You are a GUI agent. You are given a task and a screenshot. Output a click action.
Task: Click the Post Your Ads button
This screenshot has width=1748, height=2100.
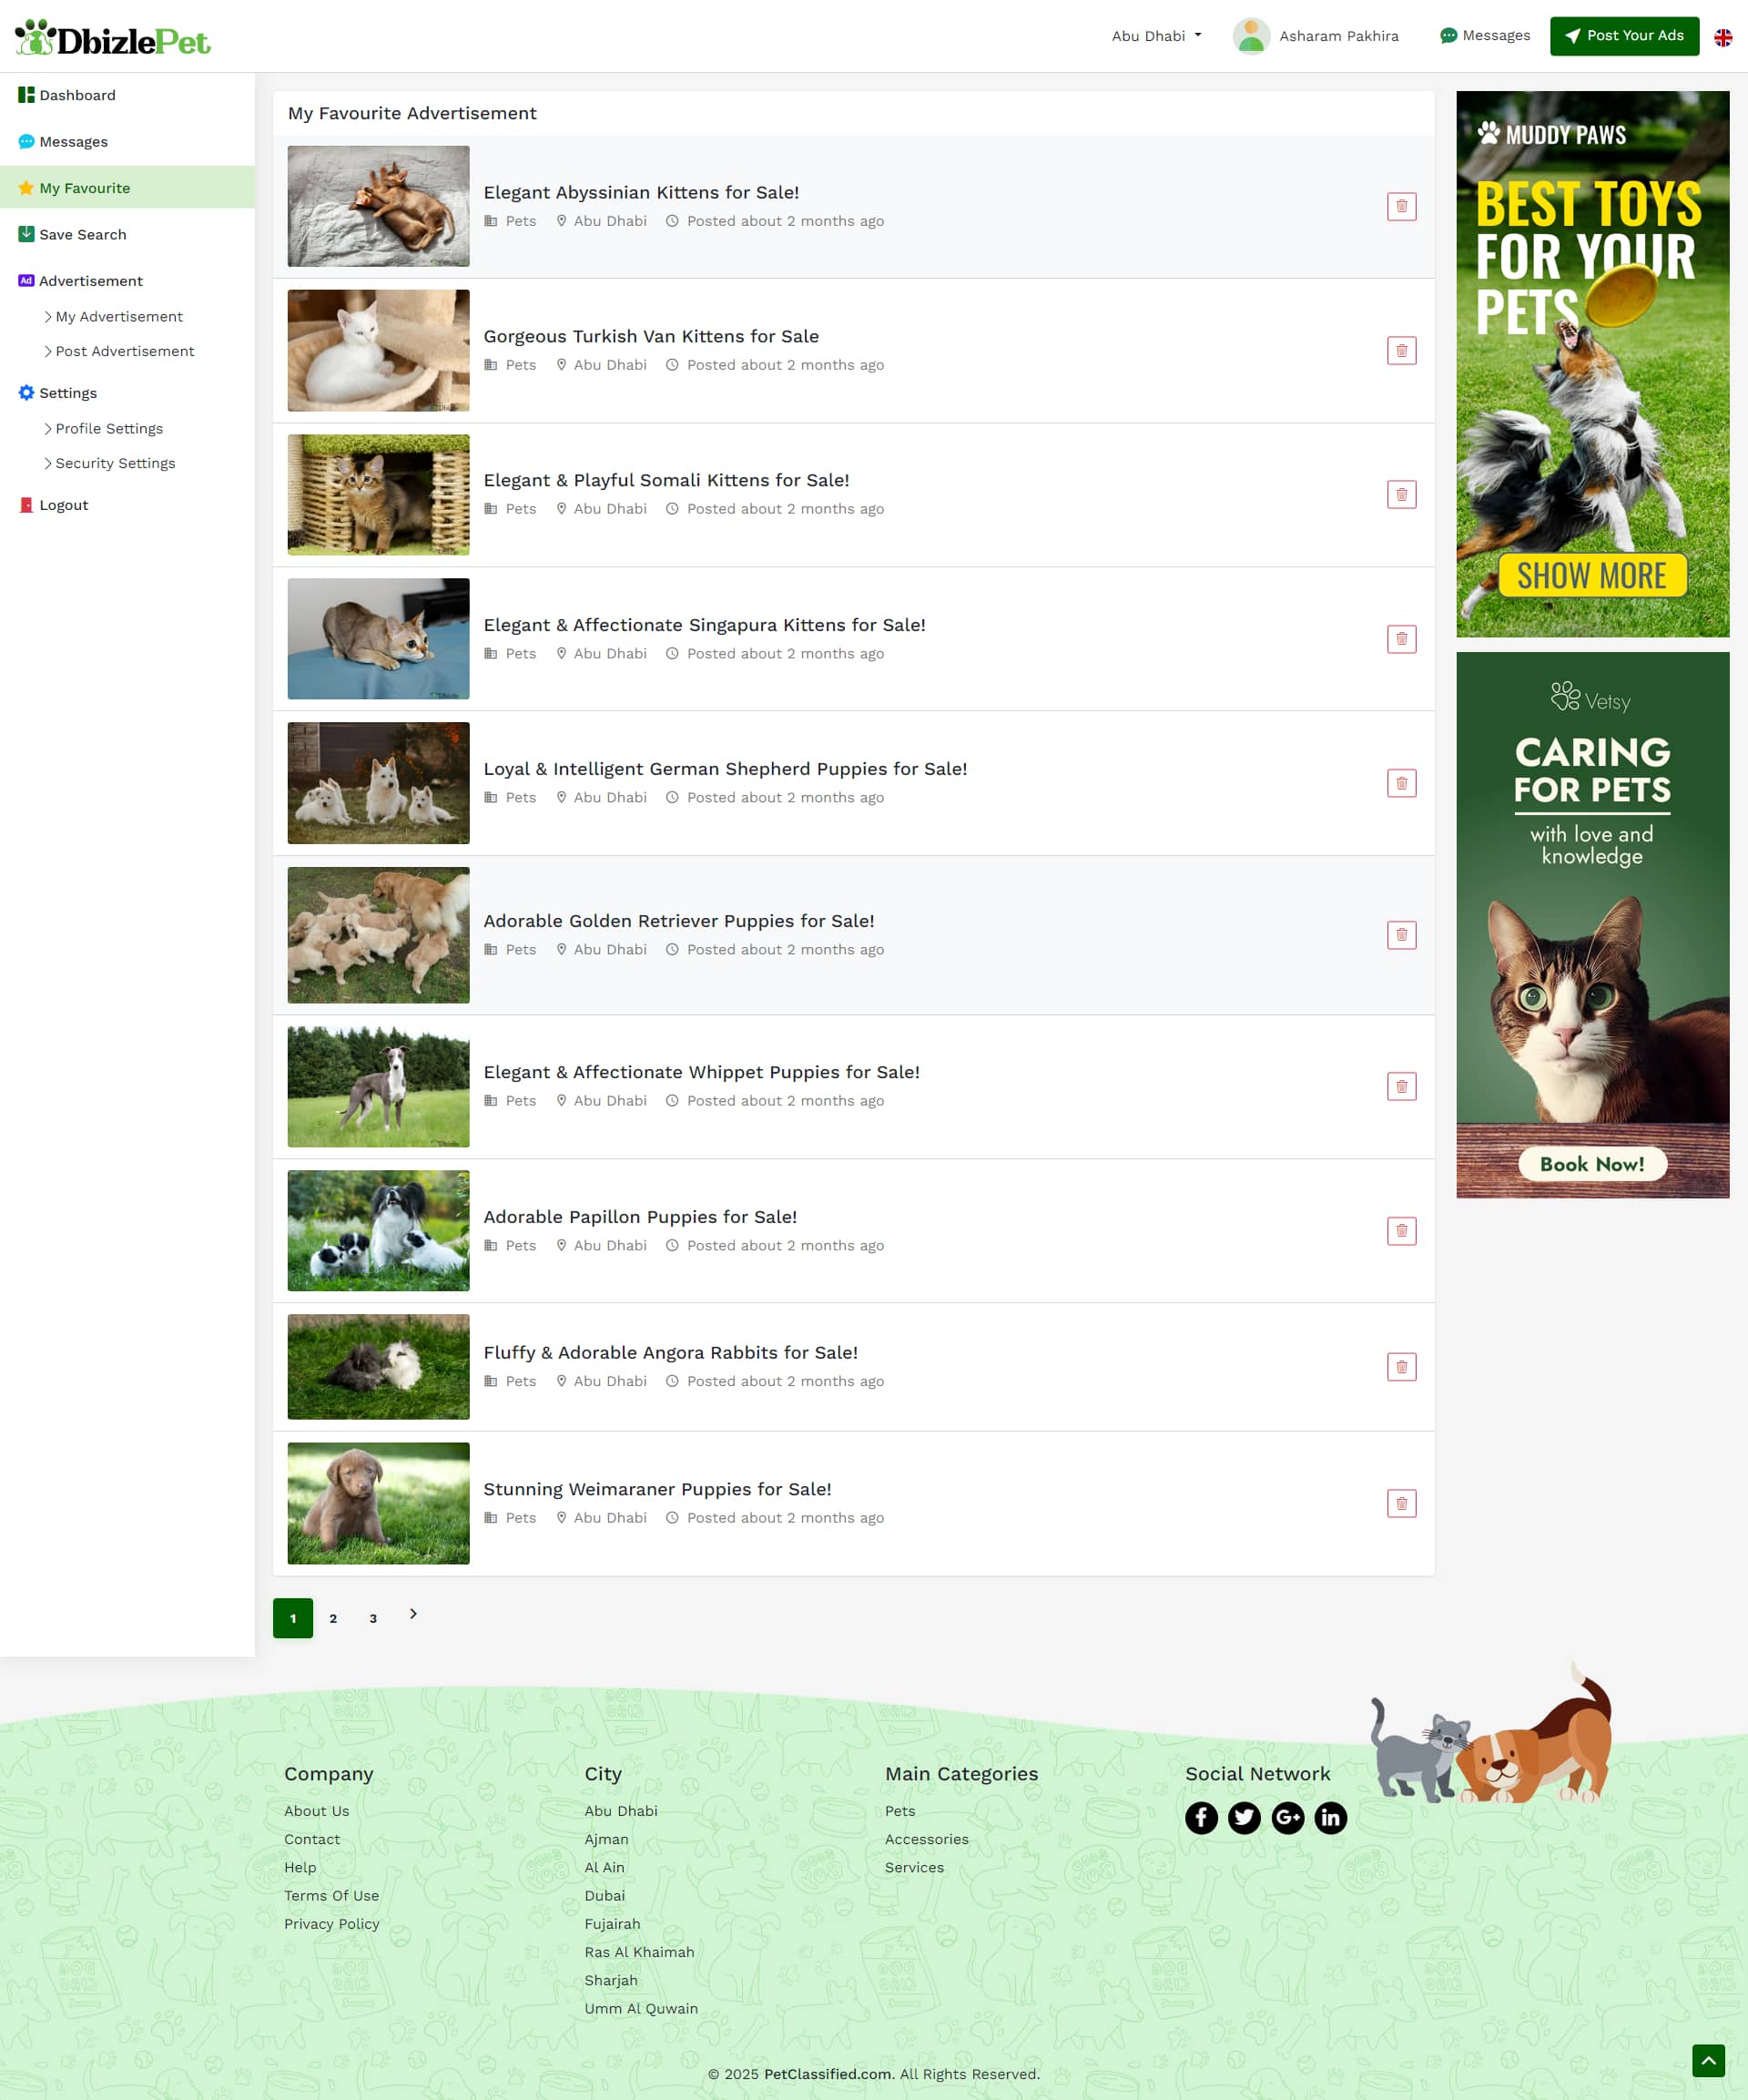pyautogui.click(x=1624, y=36)
